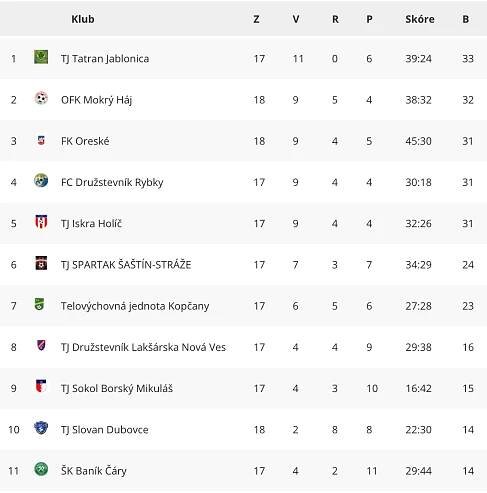Click the OFK Mokrý Háj soccer ball logo
The width and height of the screenshot is (487, 493).
(41, 98)
